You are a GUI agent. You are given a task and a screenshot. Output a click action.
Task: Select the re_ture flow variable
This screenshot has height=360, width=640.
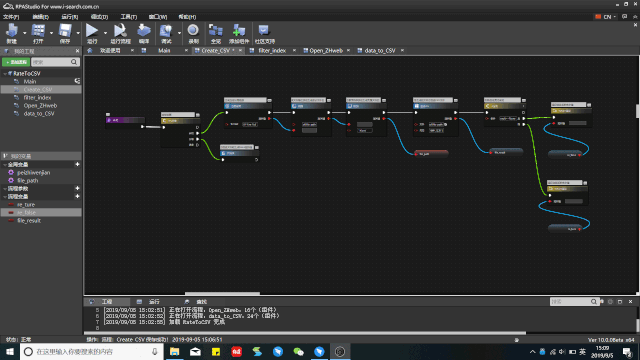tap(26, 204)
